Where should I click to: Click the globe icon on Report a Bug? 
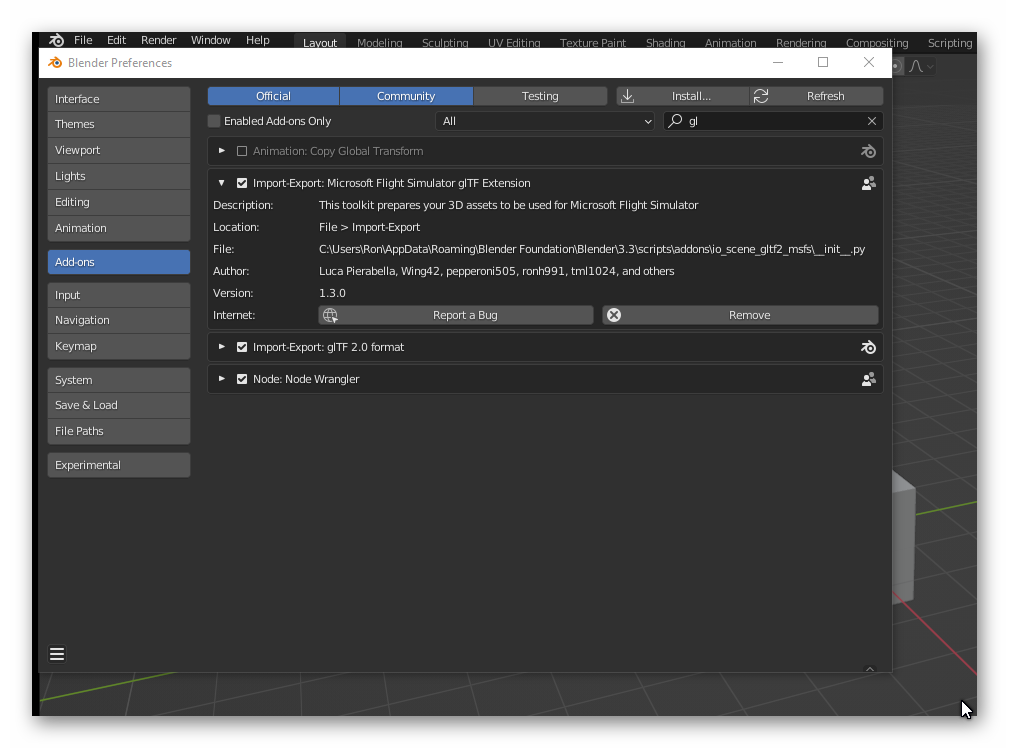click(x=330, y=315)
